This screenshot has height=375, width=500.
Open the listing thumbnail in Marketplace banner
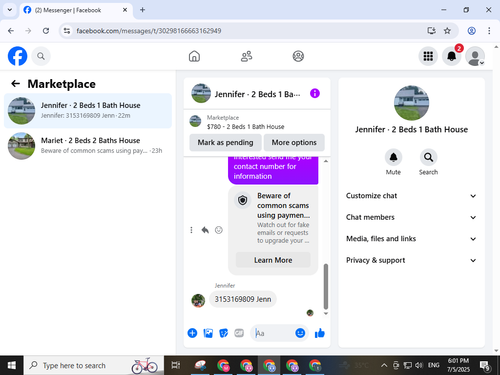pyautogui.click(x=195, y=121)
